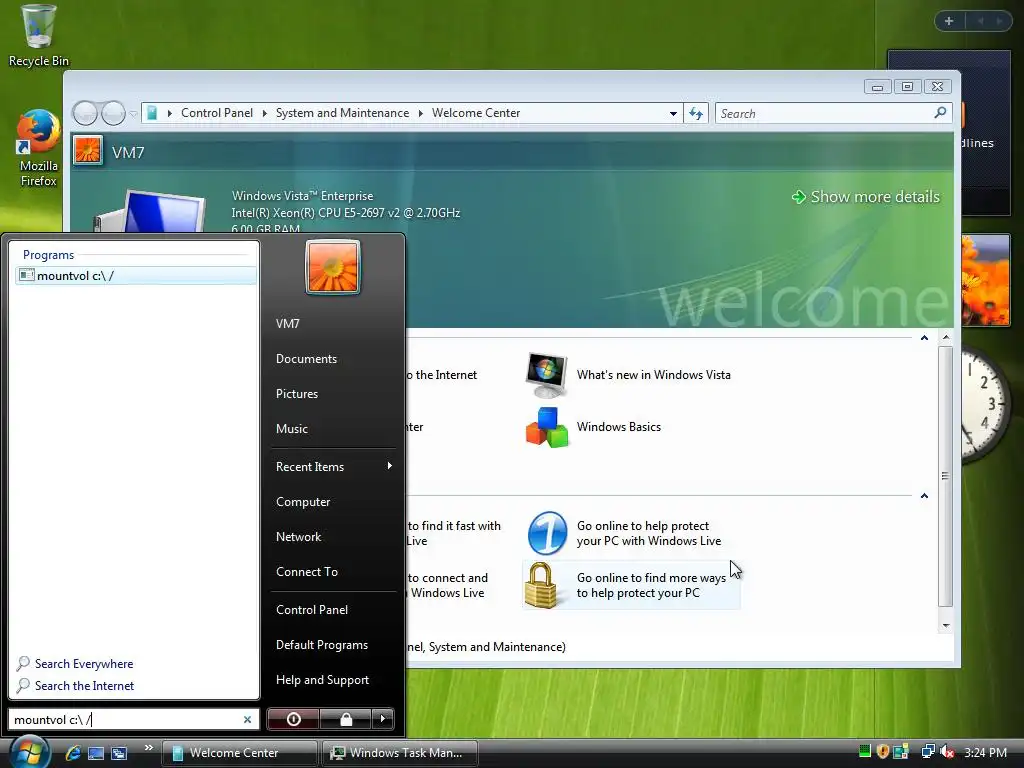Select the mountvol c:\ / program result

point(136,276)
